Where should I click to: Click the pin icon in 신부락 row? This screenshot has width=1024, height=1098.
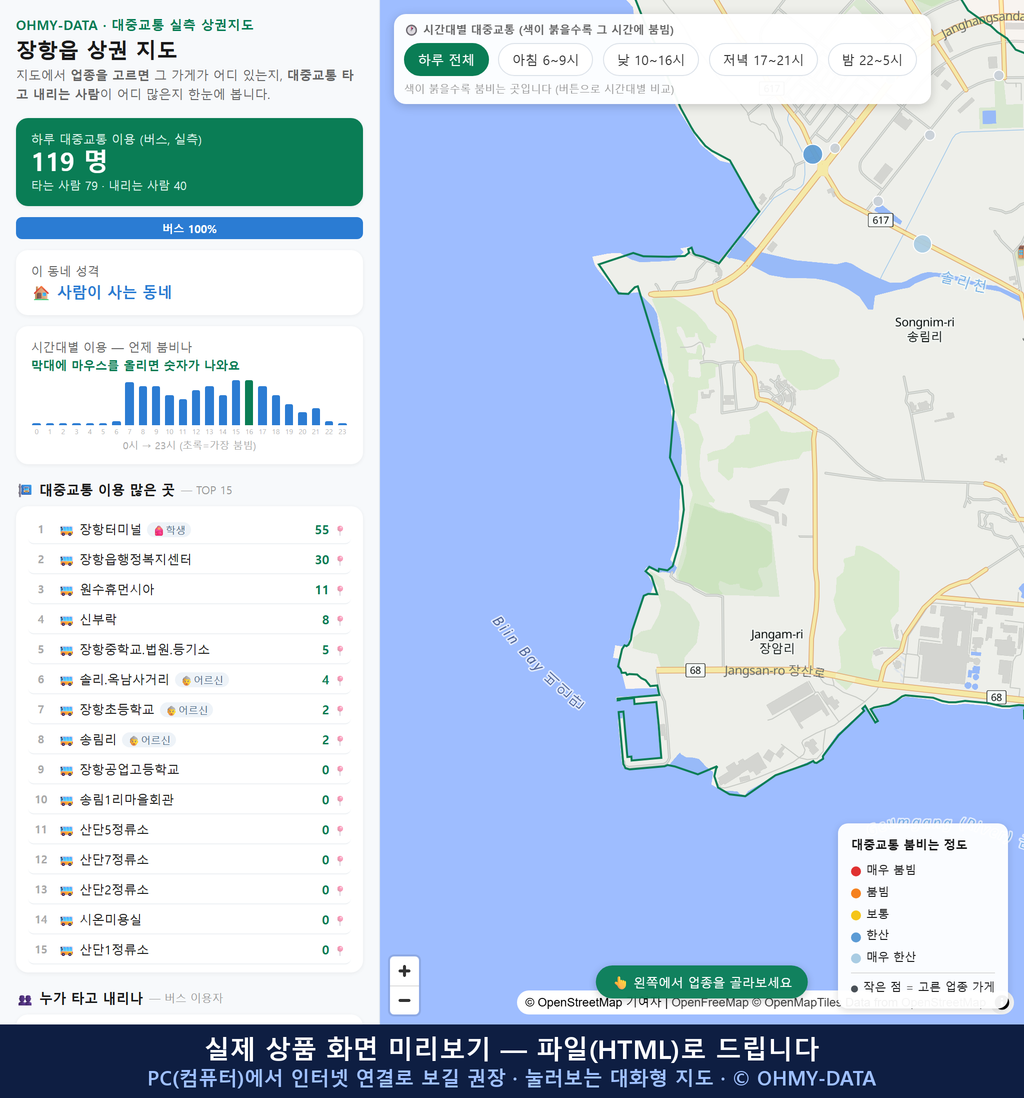pyautogui.click(x=340, y=620)
